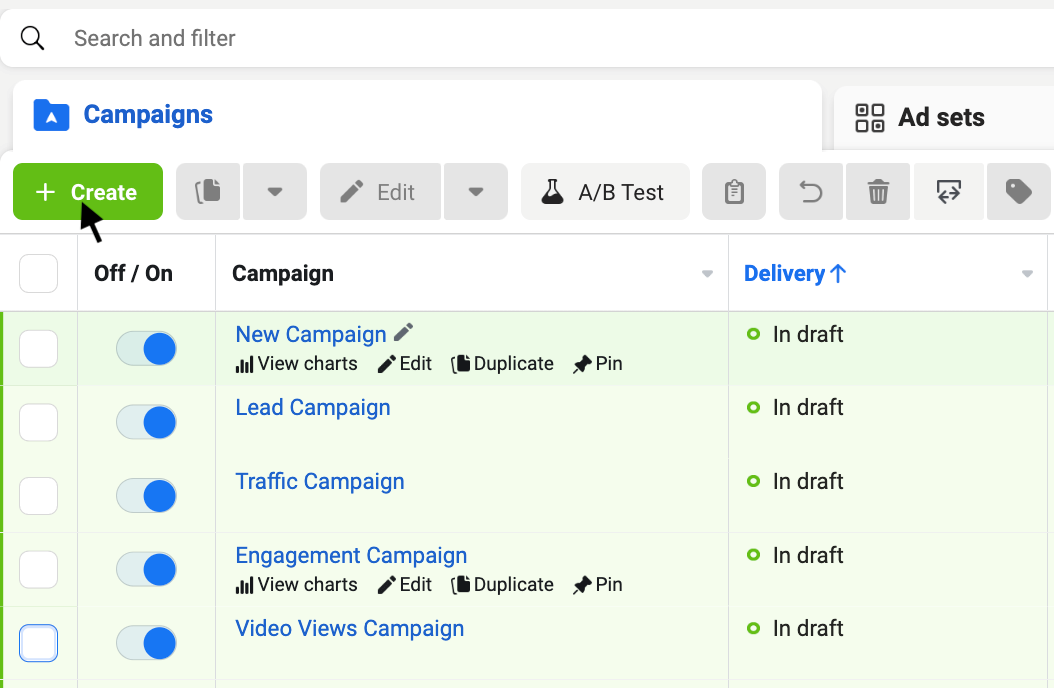Viewport: 1054px width, 688px height.
Task: Click the trash delete icon
Action: coord(878,192)
